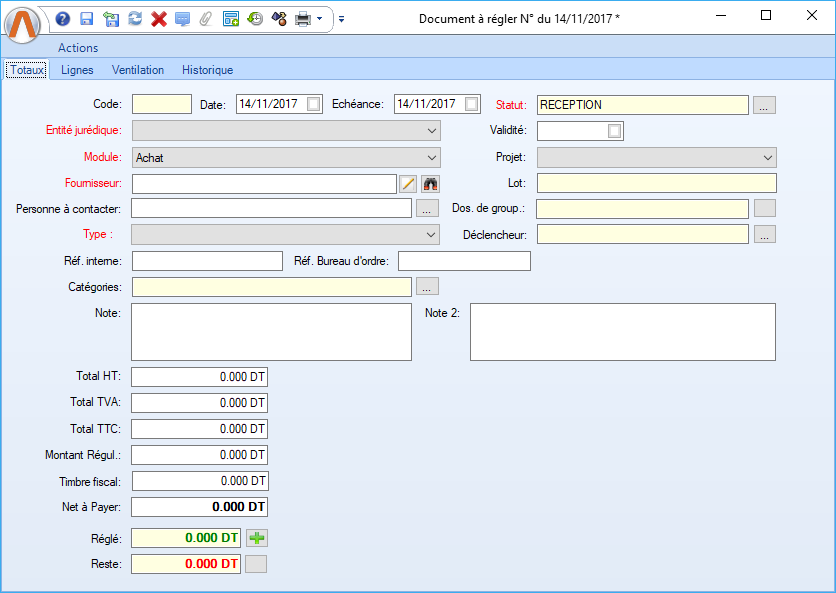836x593 pixels.
Task: Click the binoculars search icon beside Fournisseur
Action: 431,183
